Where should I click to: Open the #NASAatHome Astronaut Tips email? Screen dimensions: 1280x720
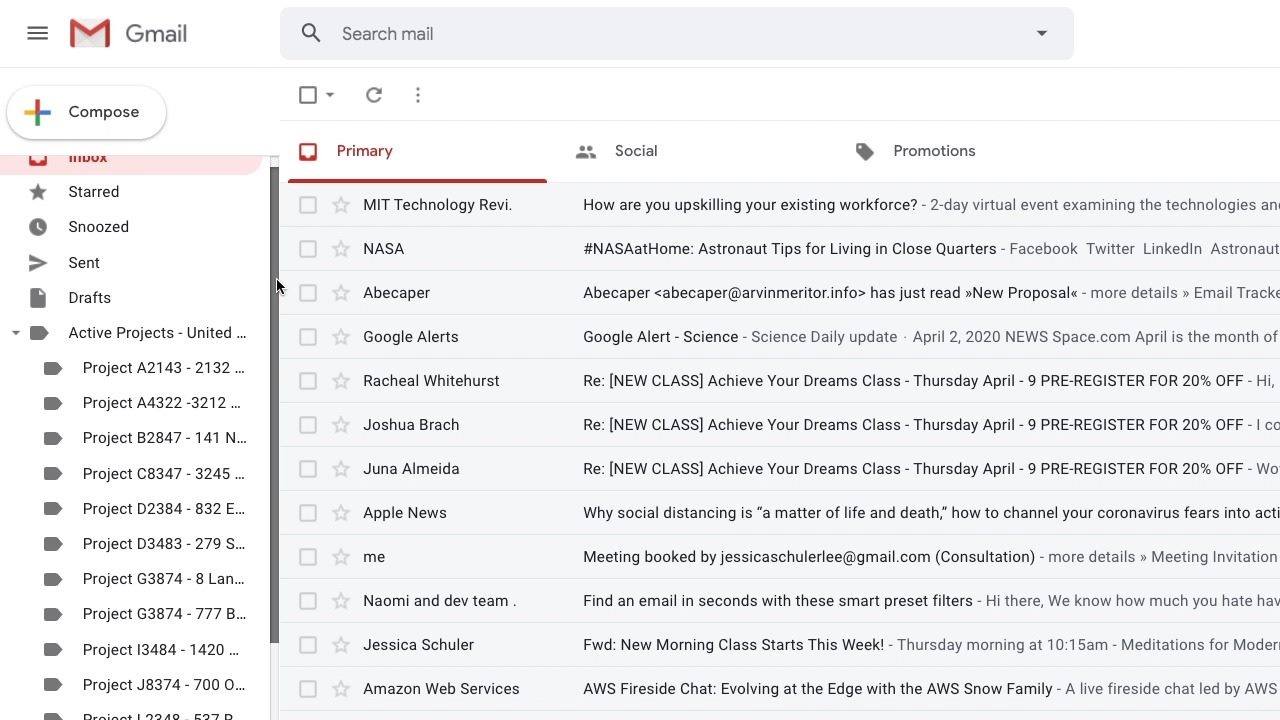pyautogui.click(x=780, y=249)
